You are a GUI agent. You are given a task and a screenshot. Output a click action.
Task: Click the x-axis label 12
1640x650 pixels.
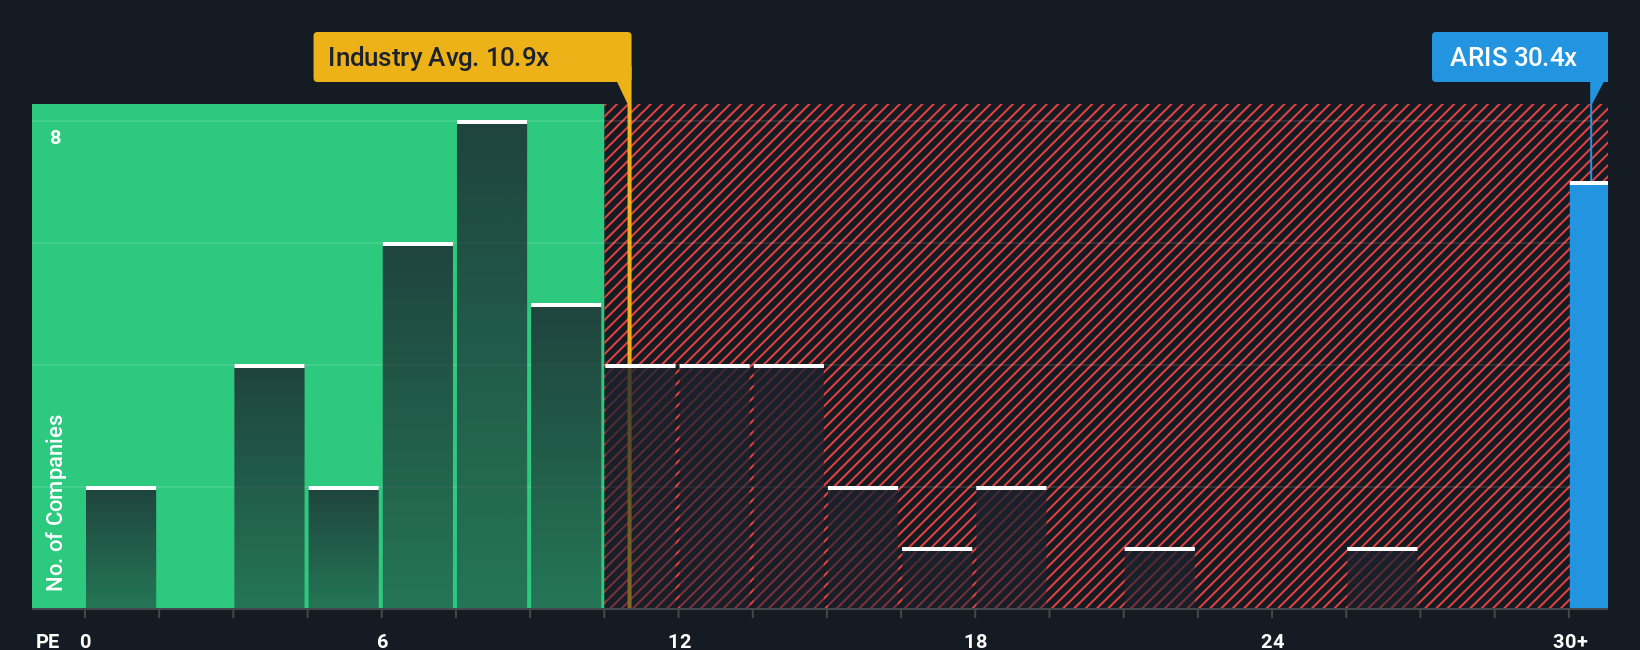(680, 641)
